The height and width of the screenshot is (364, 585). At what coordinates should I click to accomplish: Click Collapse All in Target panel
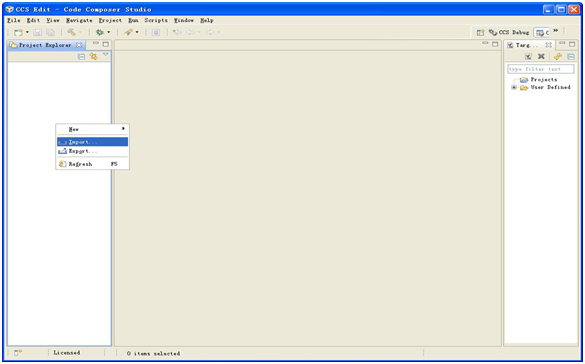pos(571,57)
